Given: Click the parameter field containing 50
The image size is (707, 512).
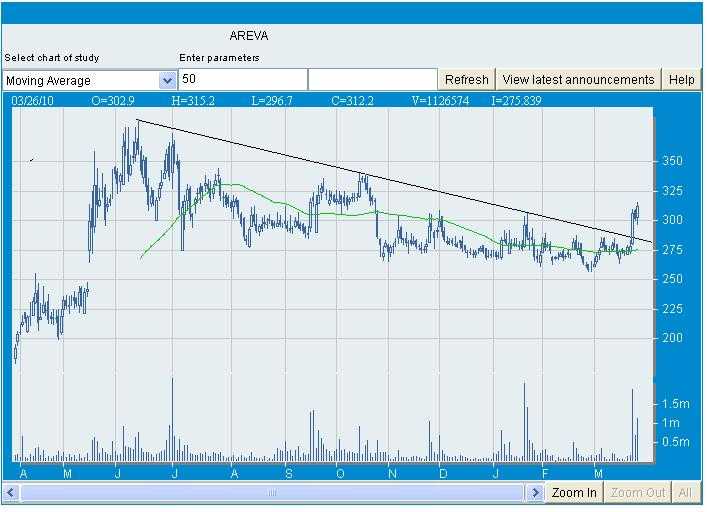Looking at the screenshot, I should (243, 79).
